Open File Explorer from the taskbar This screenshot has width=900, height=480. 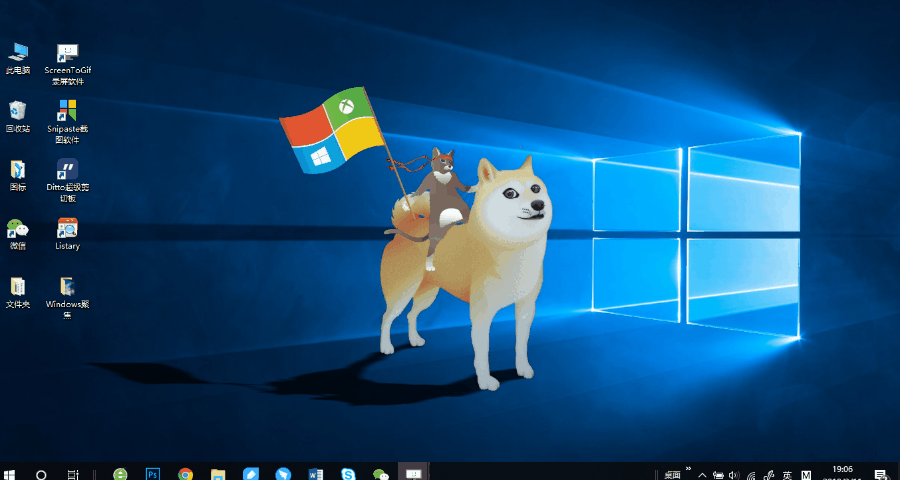click(218, 474)
